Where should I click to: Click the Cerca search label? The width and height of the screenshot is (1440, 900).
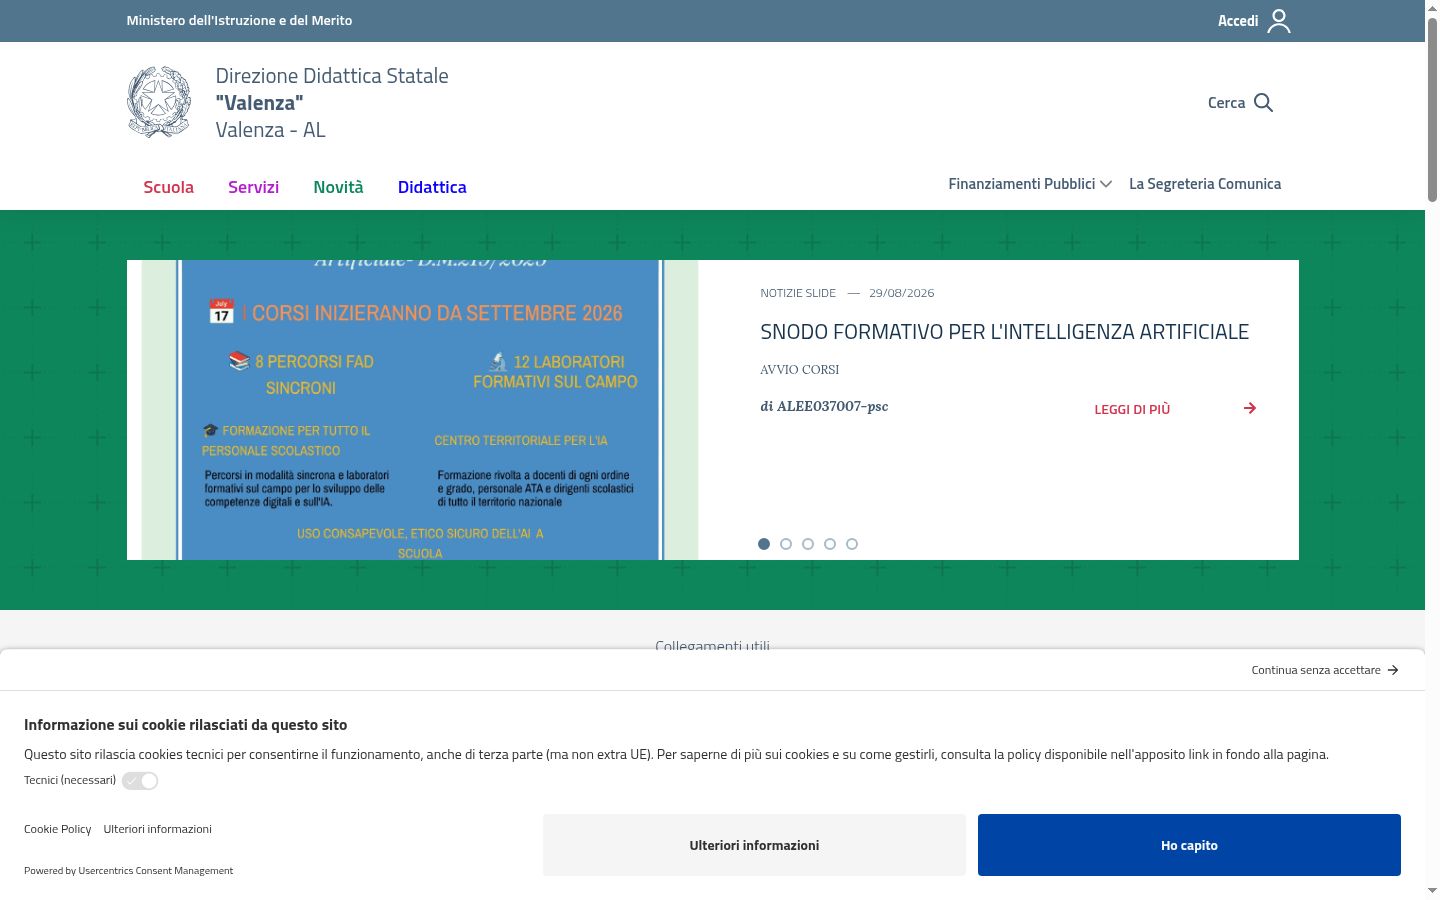(1226, 103)
